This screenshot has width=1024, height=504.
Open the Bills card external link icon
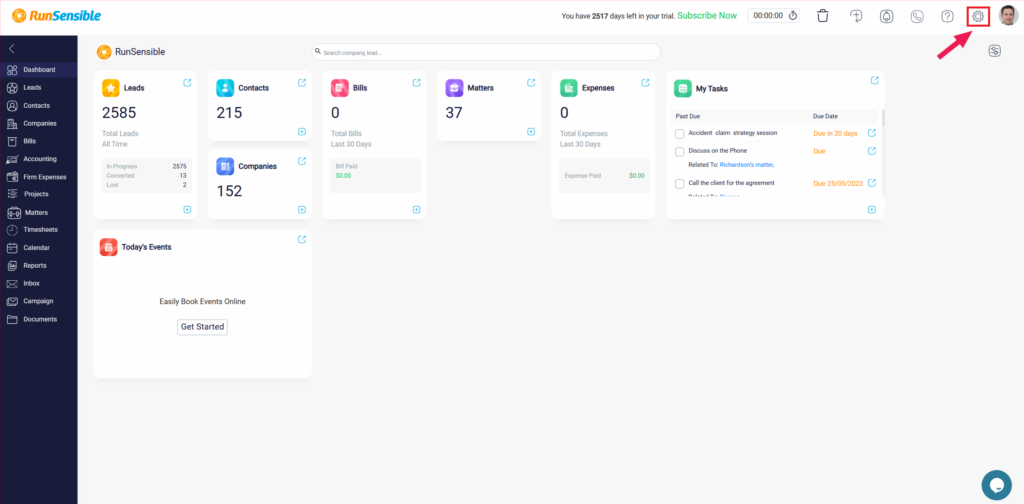pyautogui.click(x=417, y=83)
